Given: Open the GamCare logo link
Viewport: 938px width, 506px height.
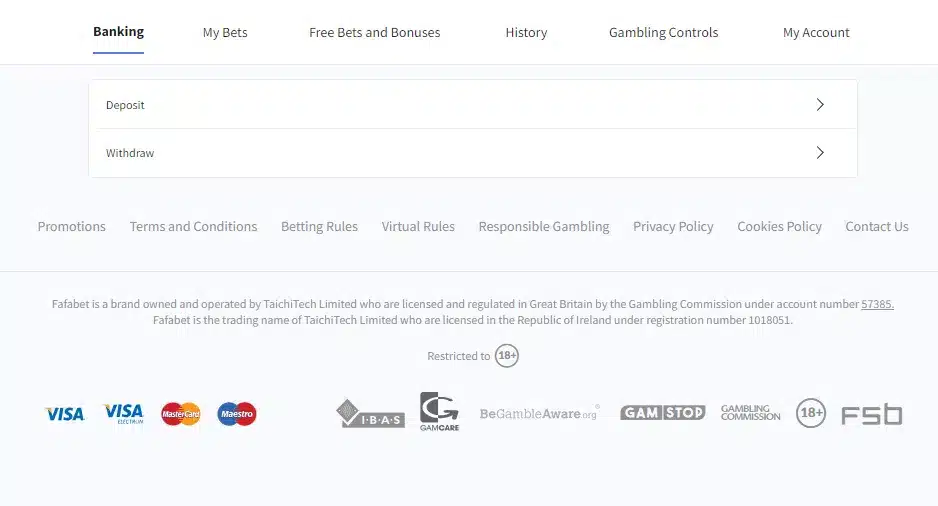Looking at the screenshot, I should pyautogui.click(x=439, y=412).
